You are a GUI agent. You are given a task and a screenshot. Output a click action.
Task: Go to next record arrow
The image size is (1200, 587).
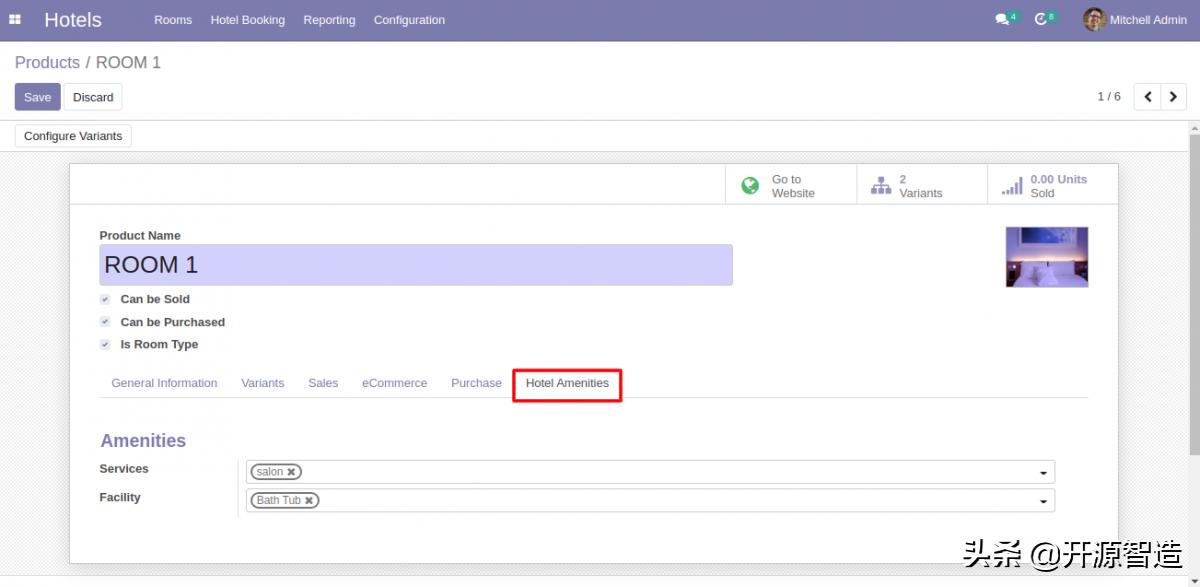coord(1173,97)
